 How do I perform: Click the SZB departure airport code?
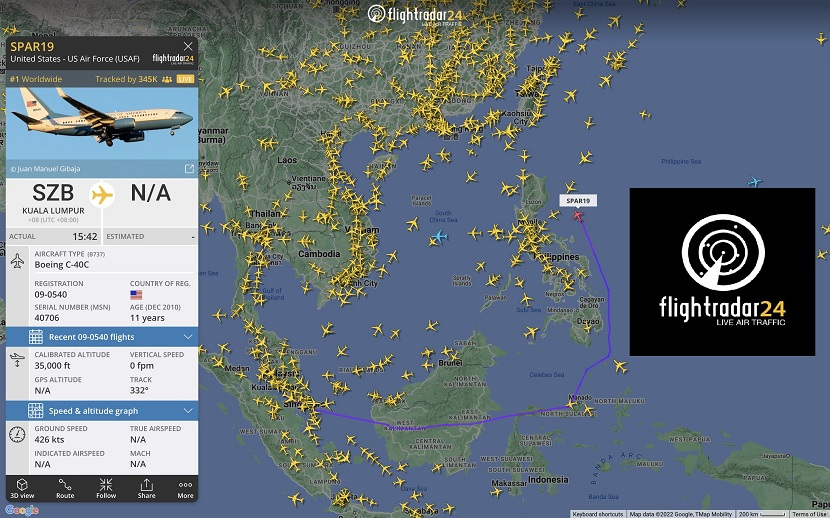click(x=53, y=193)
